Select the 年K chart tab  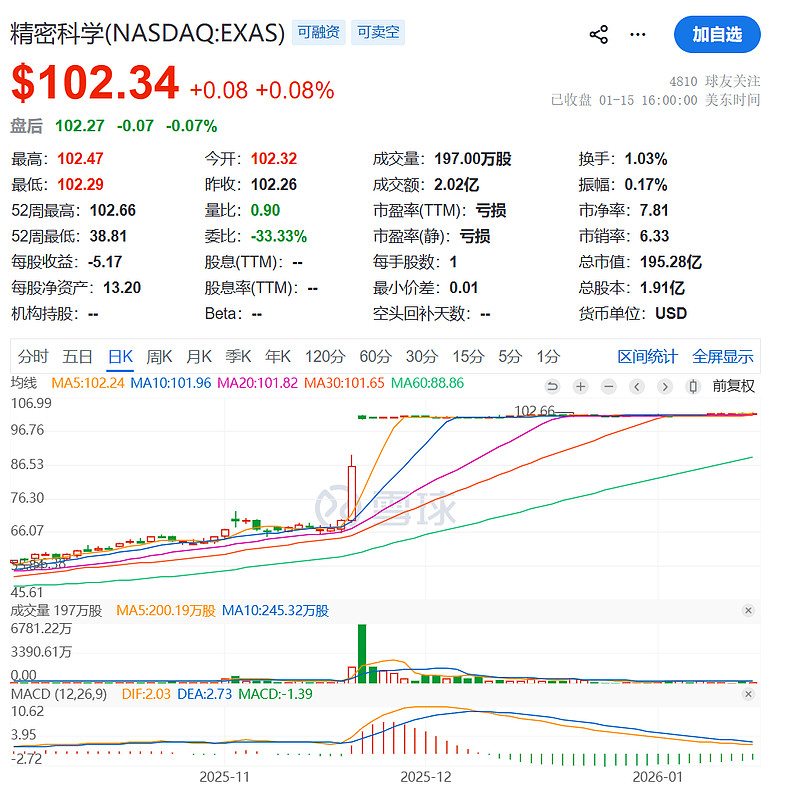278,356
